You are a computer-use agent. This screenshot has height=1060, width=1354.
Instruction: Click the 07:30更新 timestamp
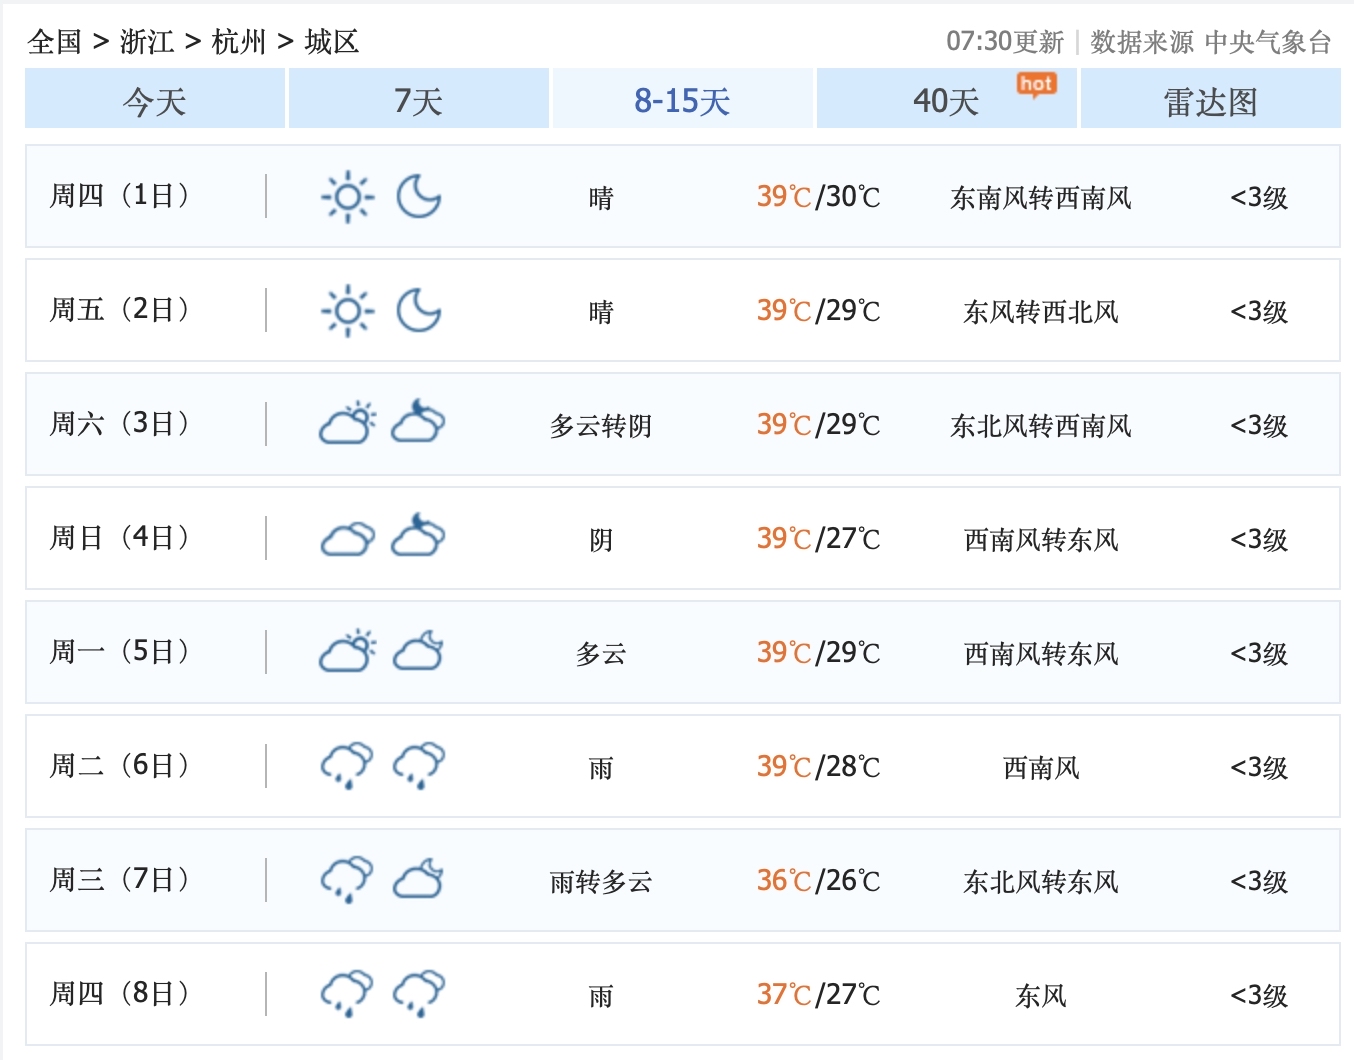click(1005, 42)
